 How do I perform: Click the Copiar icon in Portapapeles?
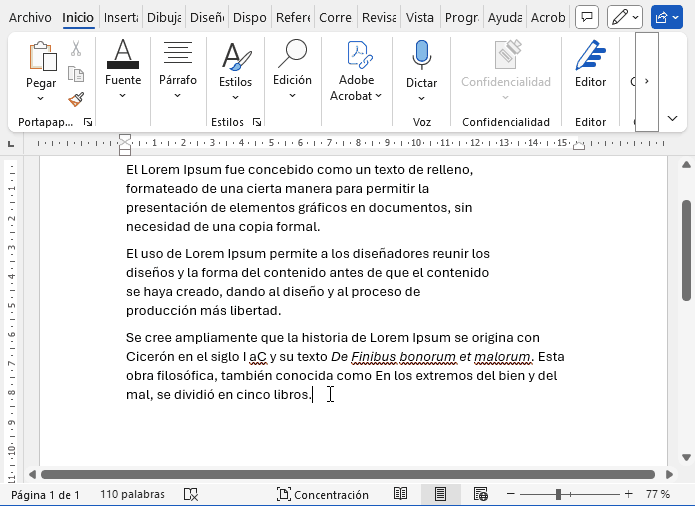click(76, 74)
